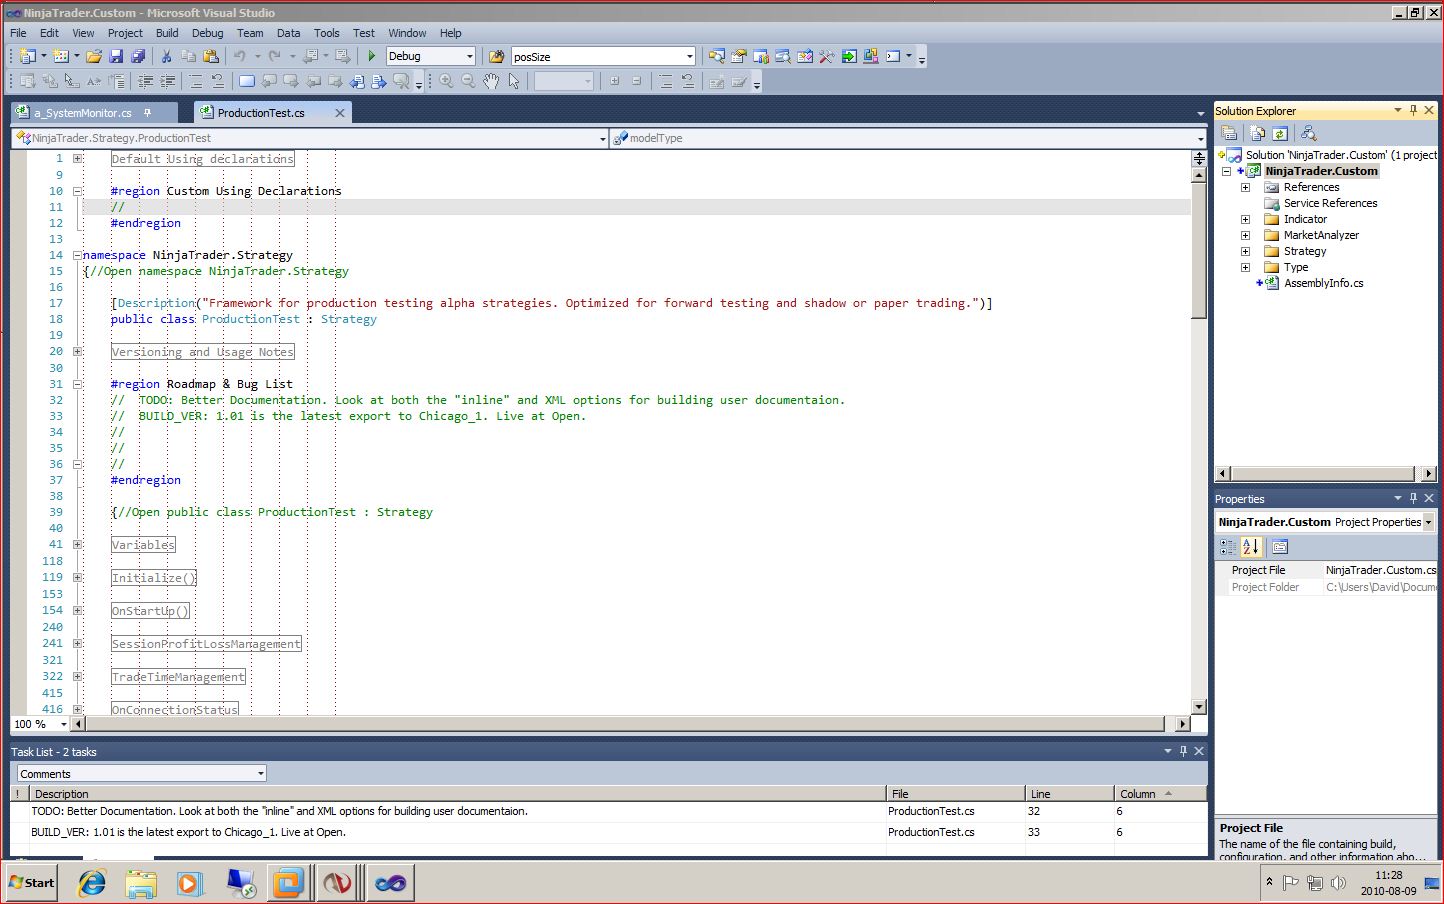Open the Toolbox with the wrench icon

click(x=827, y=57)
